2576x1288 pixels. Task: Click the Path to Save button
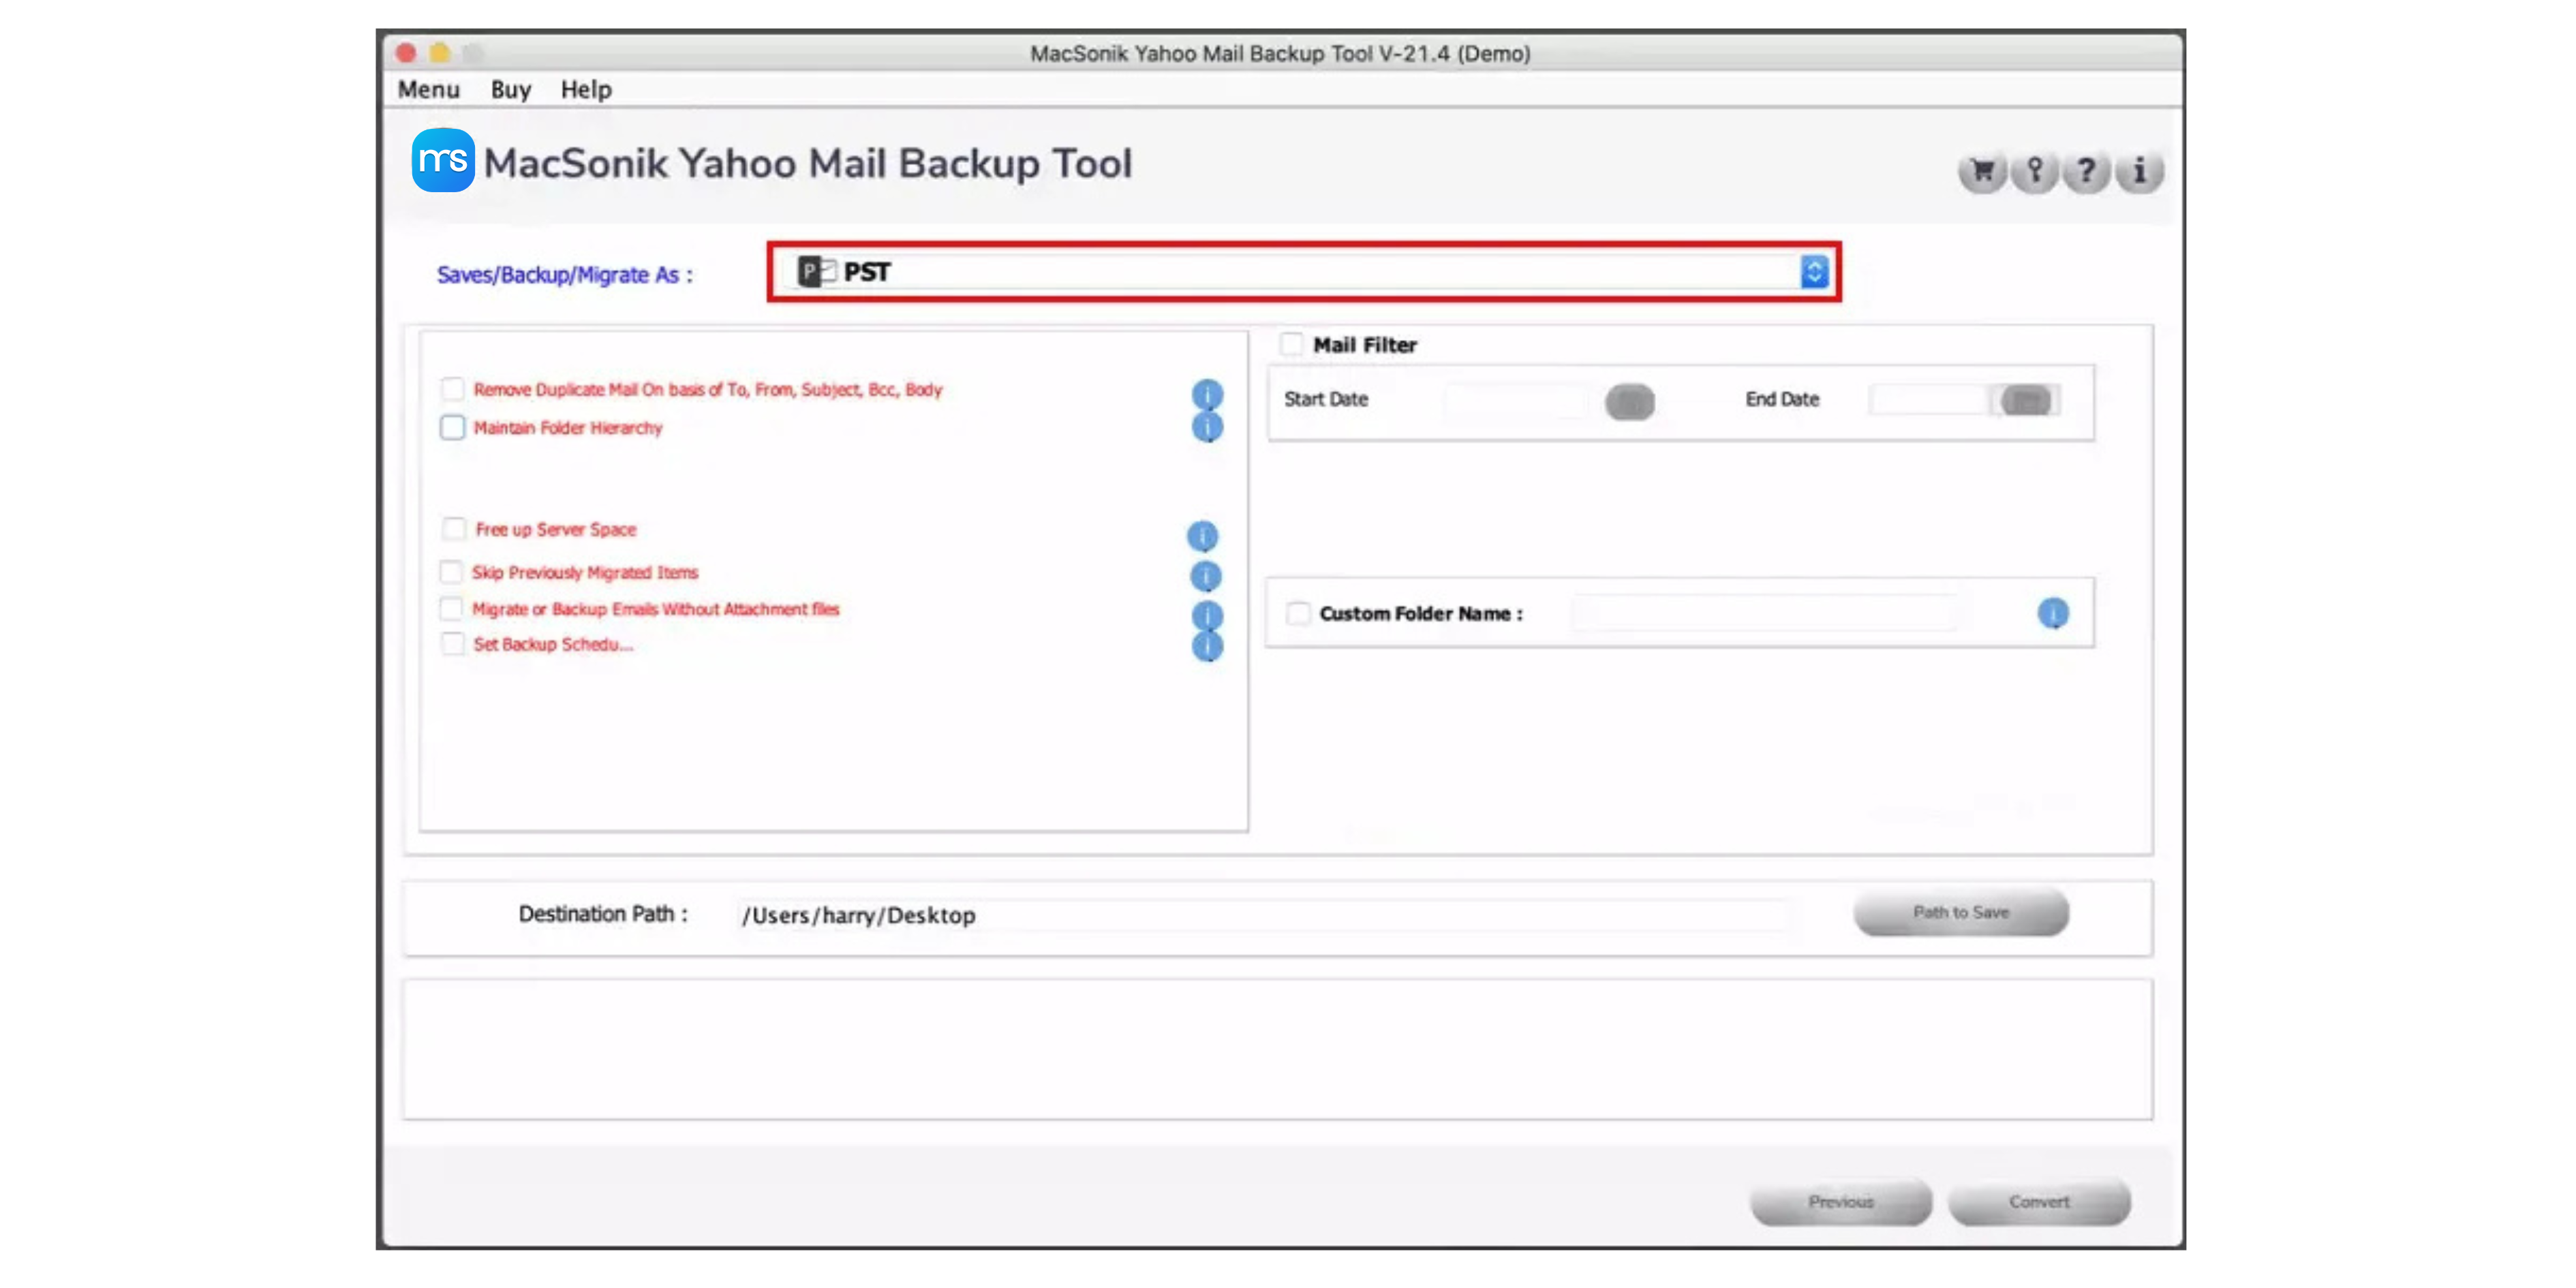click(x=1960, y=912)
